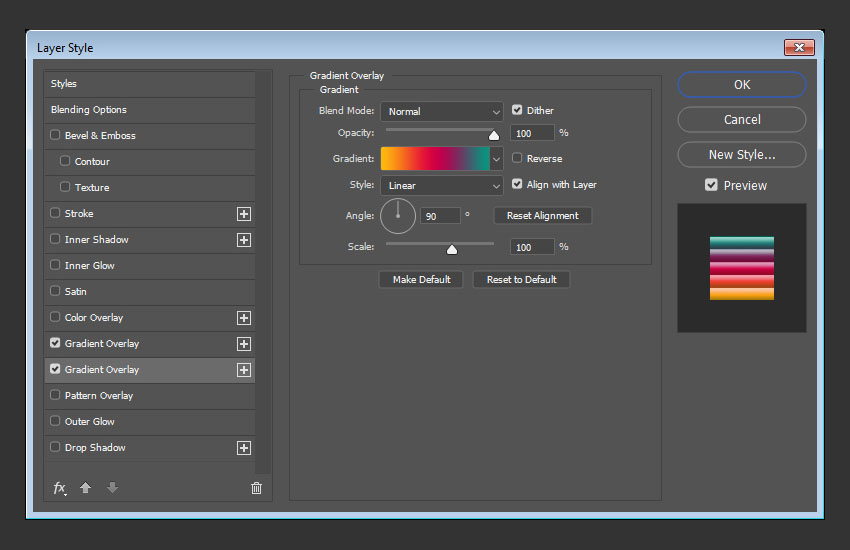Enable the Stroke checkbox
This screenshot has width=850, height=550.
click(x=55, y=212)
